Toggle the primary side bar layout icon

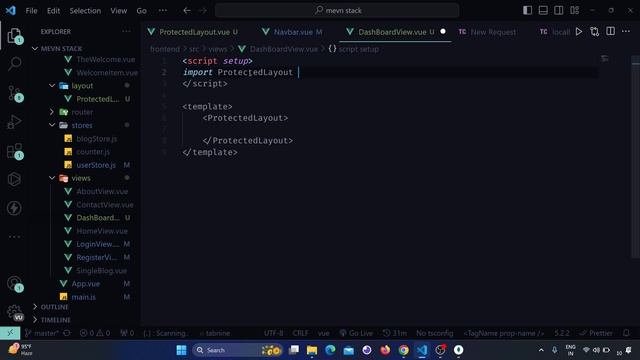[x=527, y=10]
